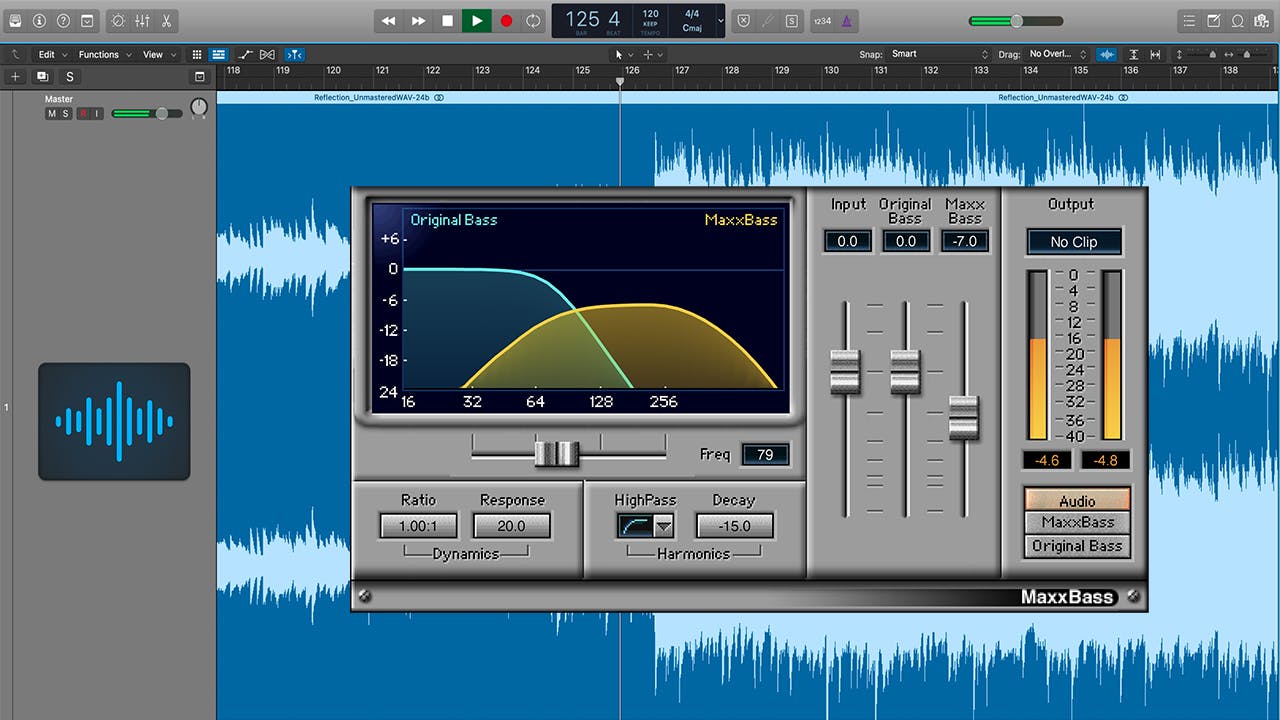Open the Editors scissors icon
This screenshot has width=1280, height=720.
166,20
